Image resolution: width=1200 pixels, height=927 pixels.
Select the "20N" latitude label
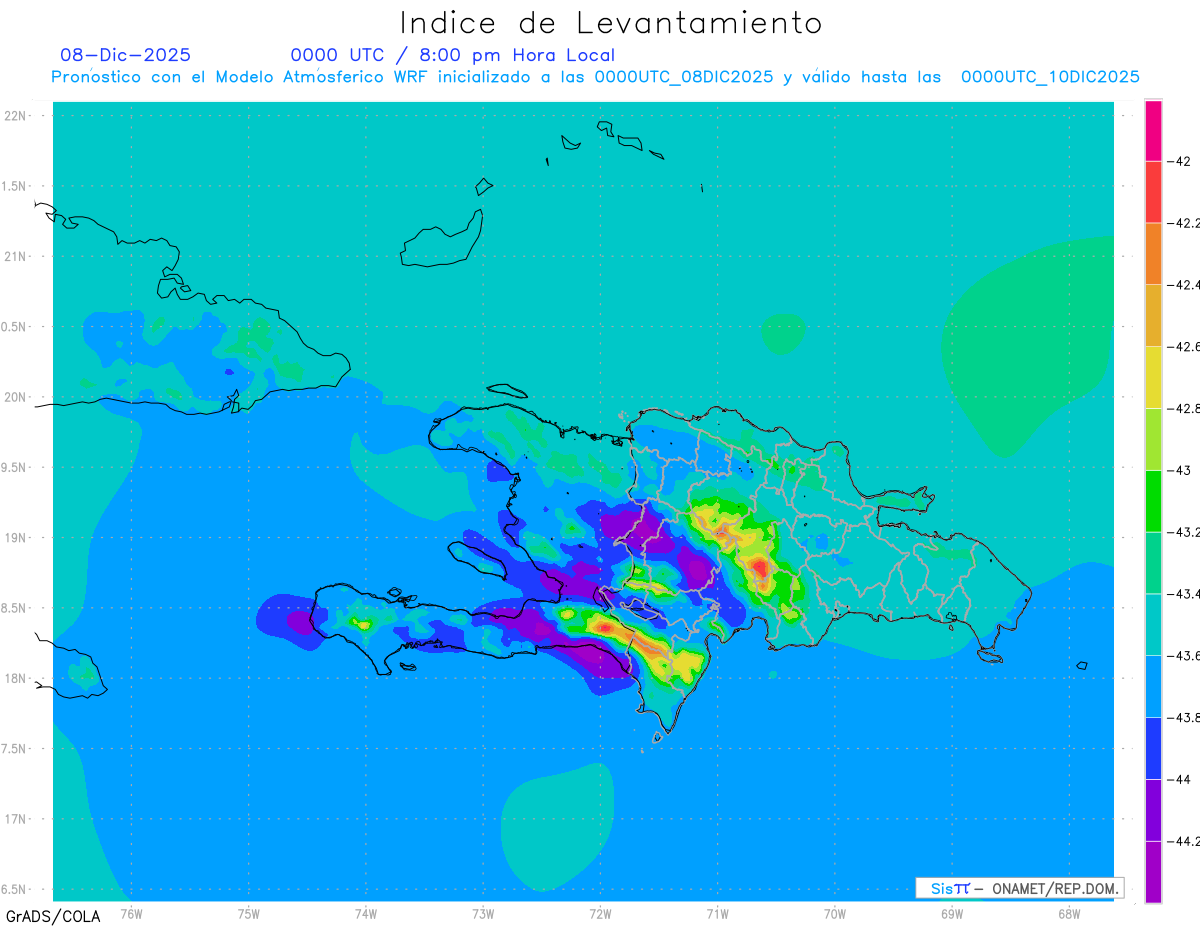point(17,397)
